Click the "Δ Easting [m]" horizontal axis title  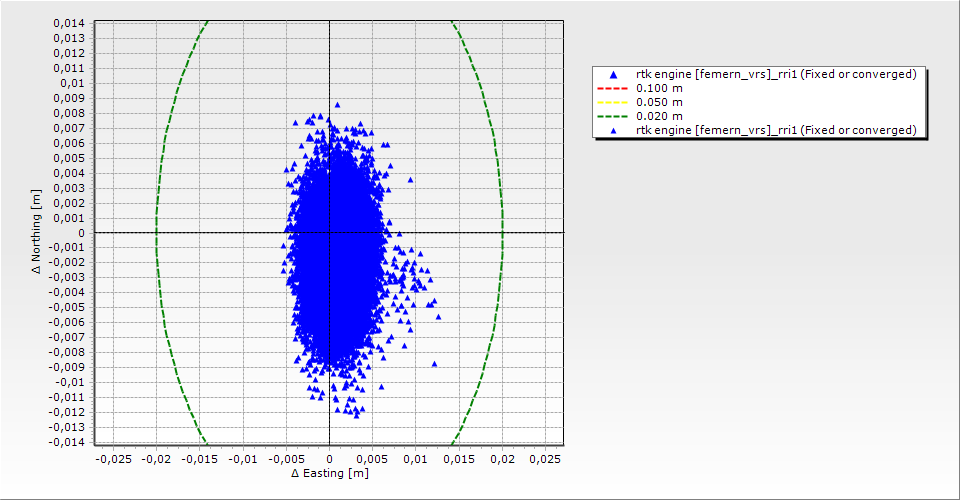(x=329, y=473)
